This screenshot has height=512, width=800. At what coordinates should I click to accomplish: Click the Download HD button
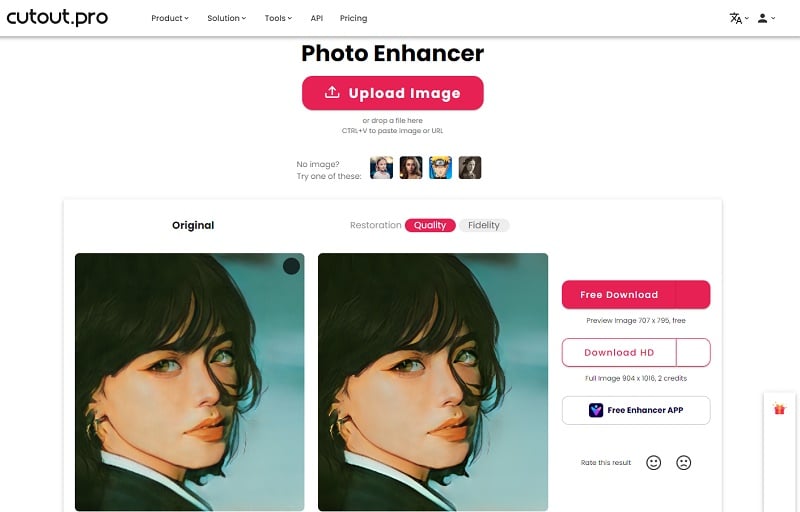(x=619, y=352)
